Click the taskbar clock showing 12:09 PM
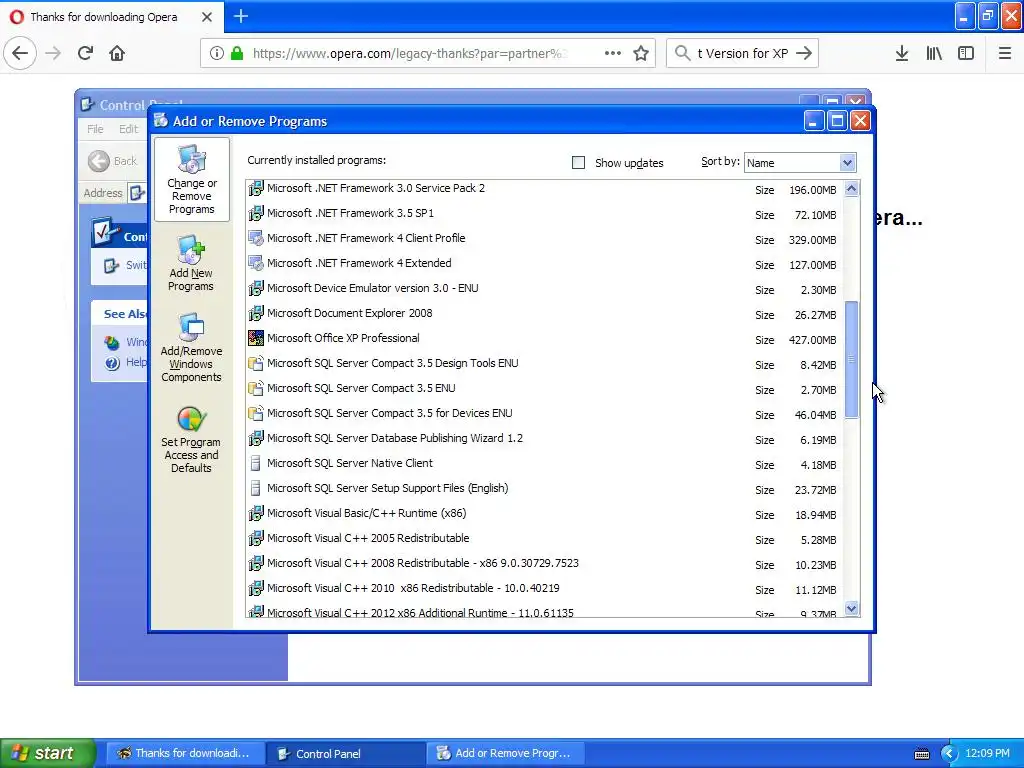 click(x=987, y=753)
